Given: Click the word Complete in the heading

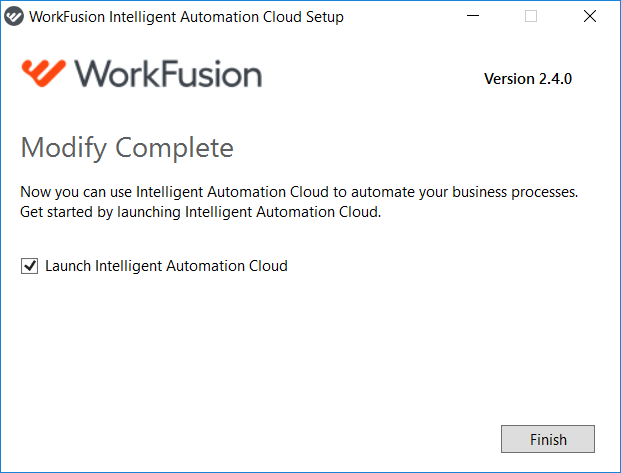Looking at the screenshot, I should (174, 148).
